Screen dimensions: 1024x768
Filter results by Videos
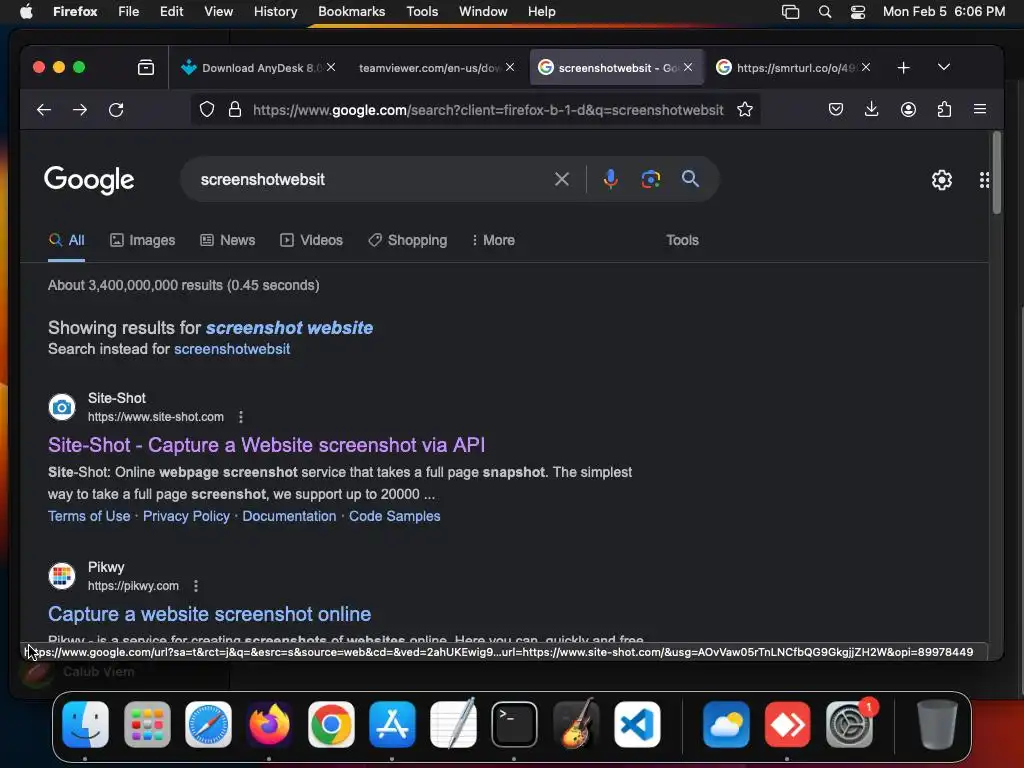312,240
